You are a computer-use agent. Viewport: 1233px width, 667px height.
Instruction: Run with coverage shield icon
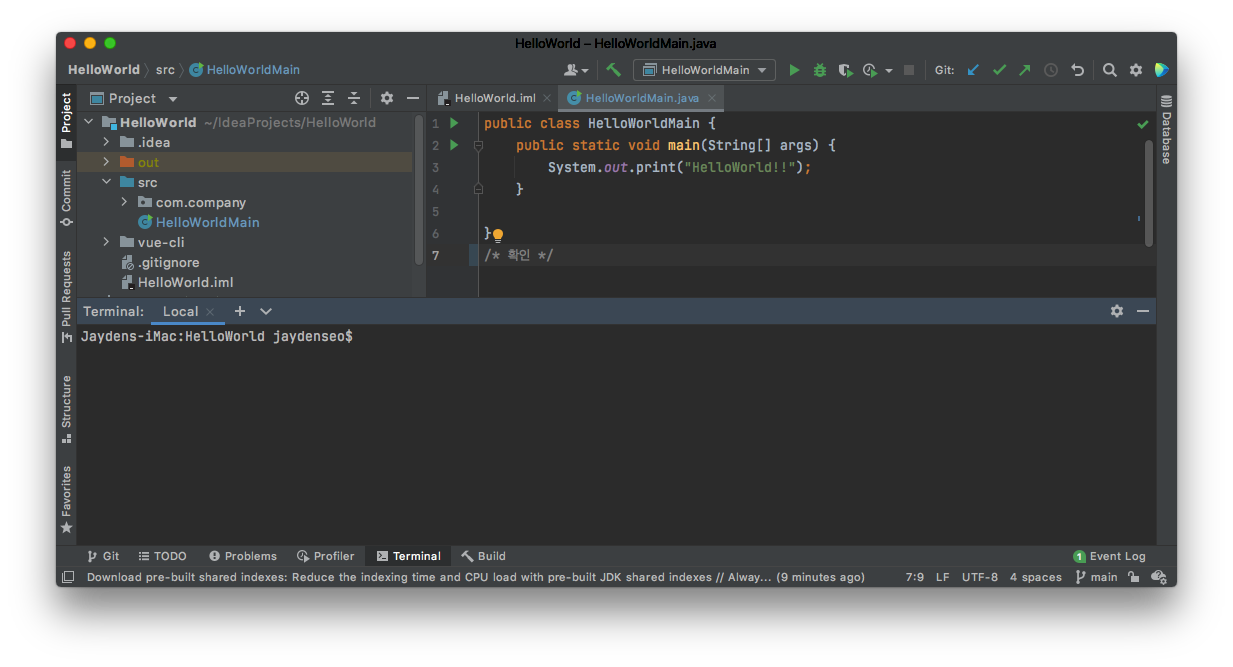[845, 70]
